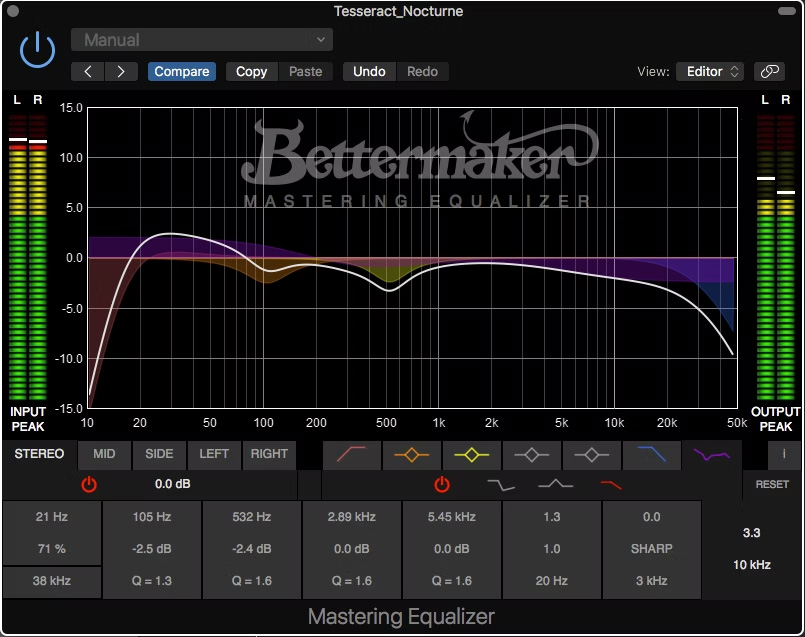Choose the red high shelf shape icon

[611, 485]
